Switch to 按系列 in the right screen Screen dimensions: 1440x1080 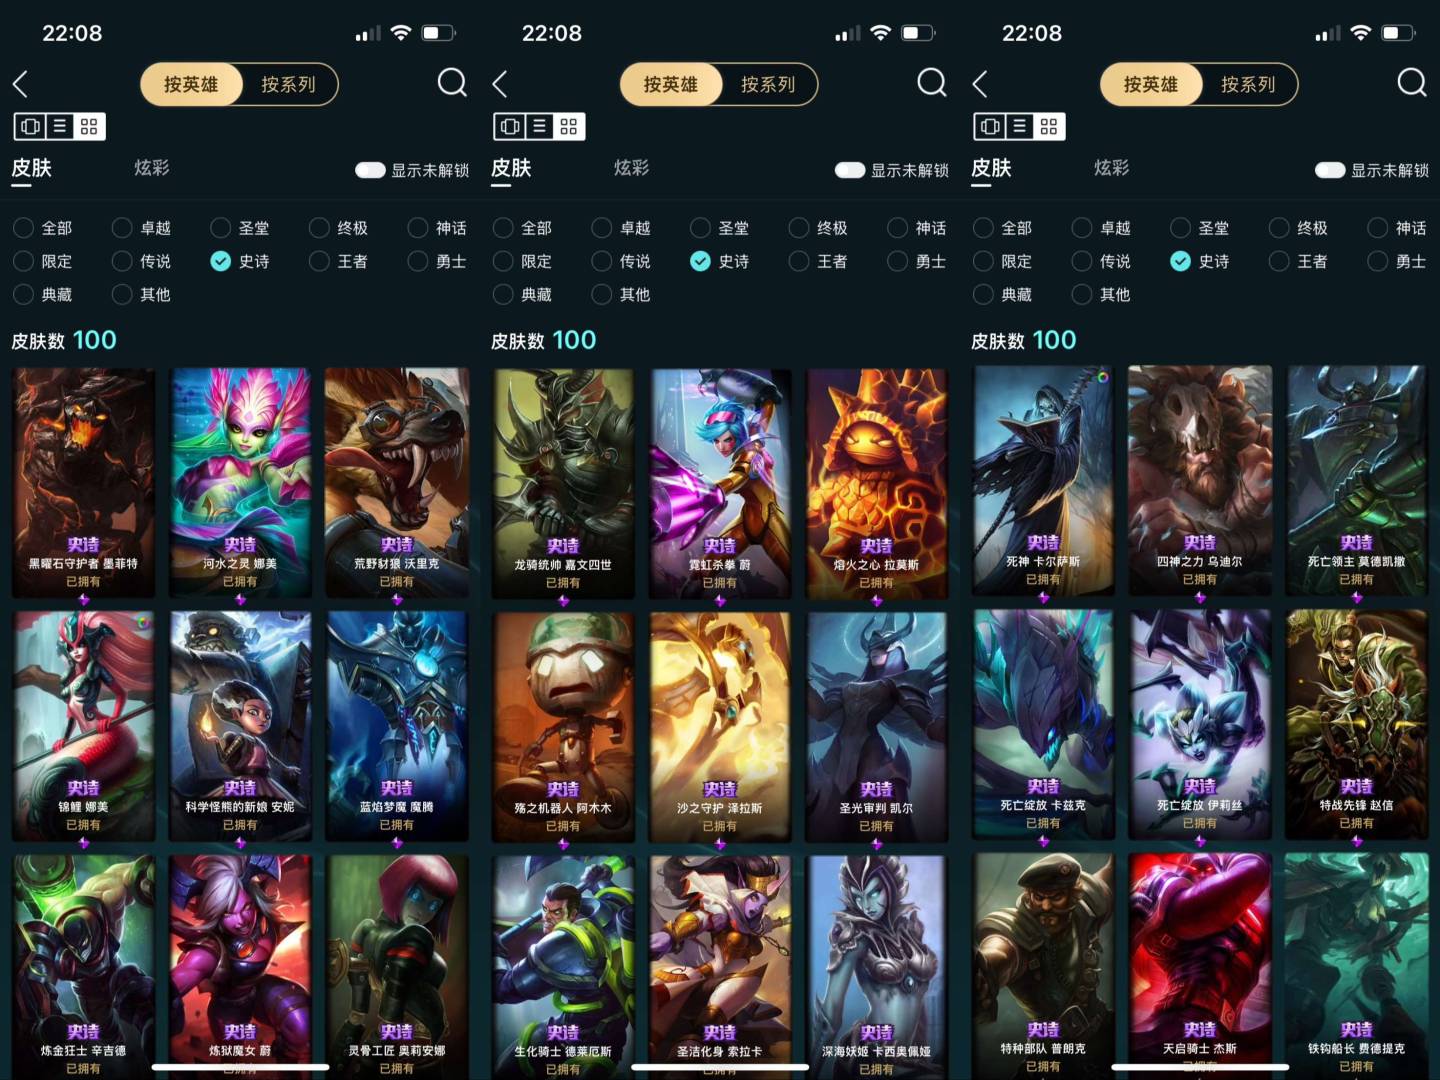point(1248,84)
